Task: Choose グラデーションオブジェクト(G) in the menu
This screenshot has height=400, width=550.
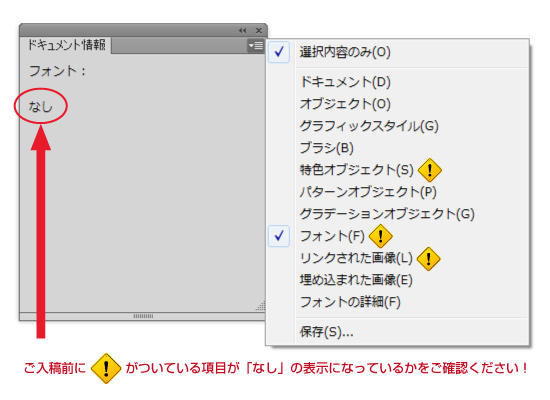Action: (x=387, y=214)
